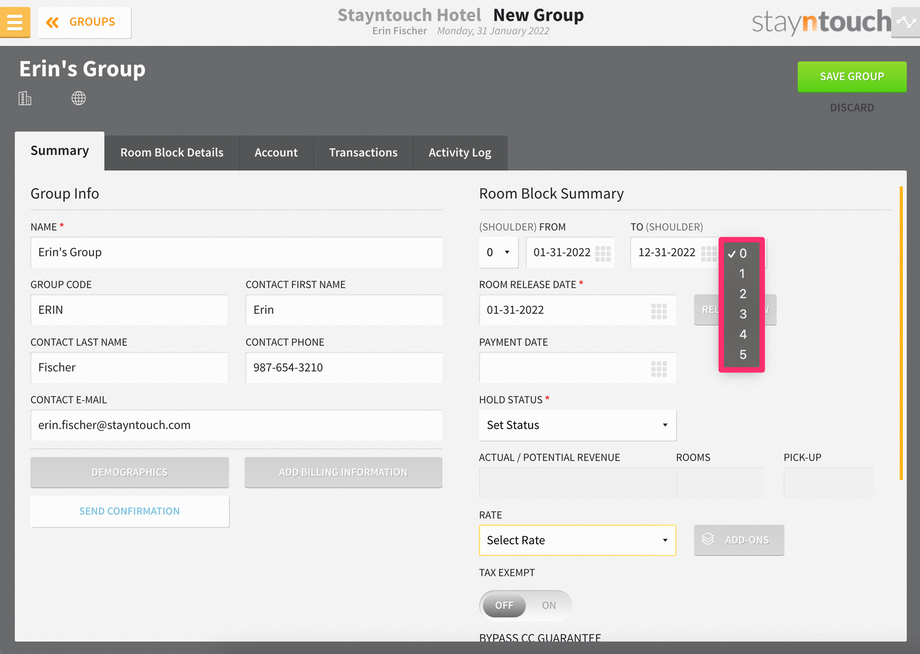
Task: Click the Rooms value box
Action: pos(721,482)
